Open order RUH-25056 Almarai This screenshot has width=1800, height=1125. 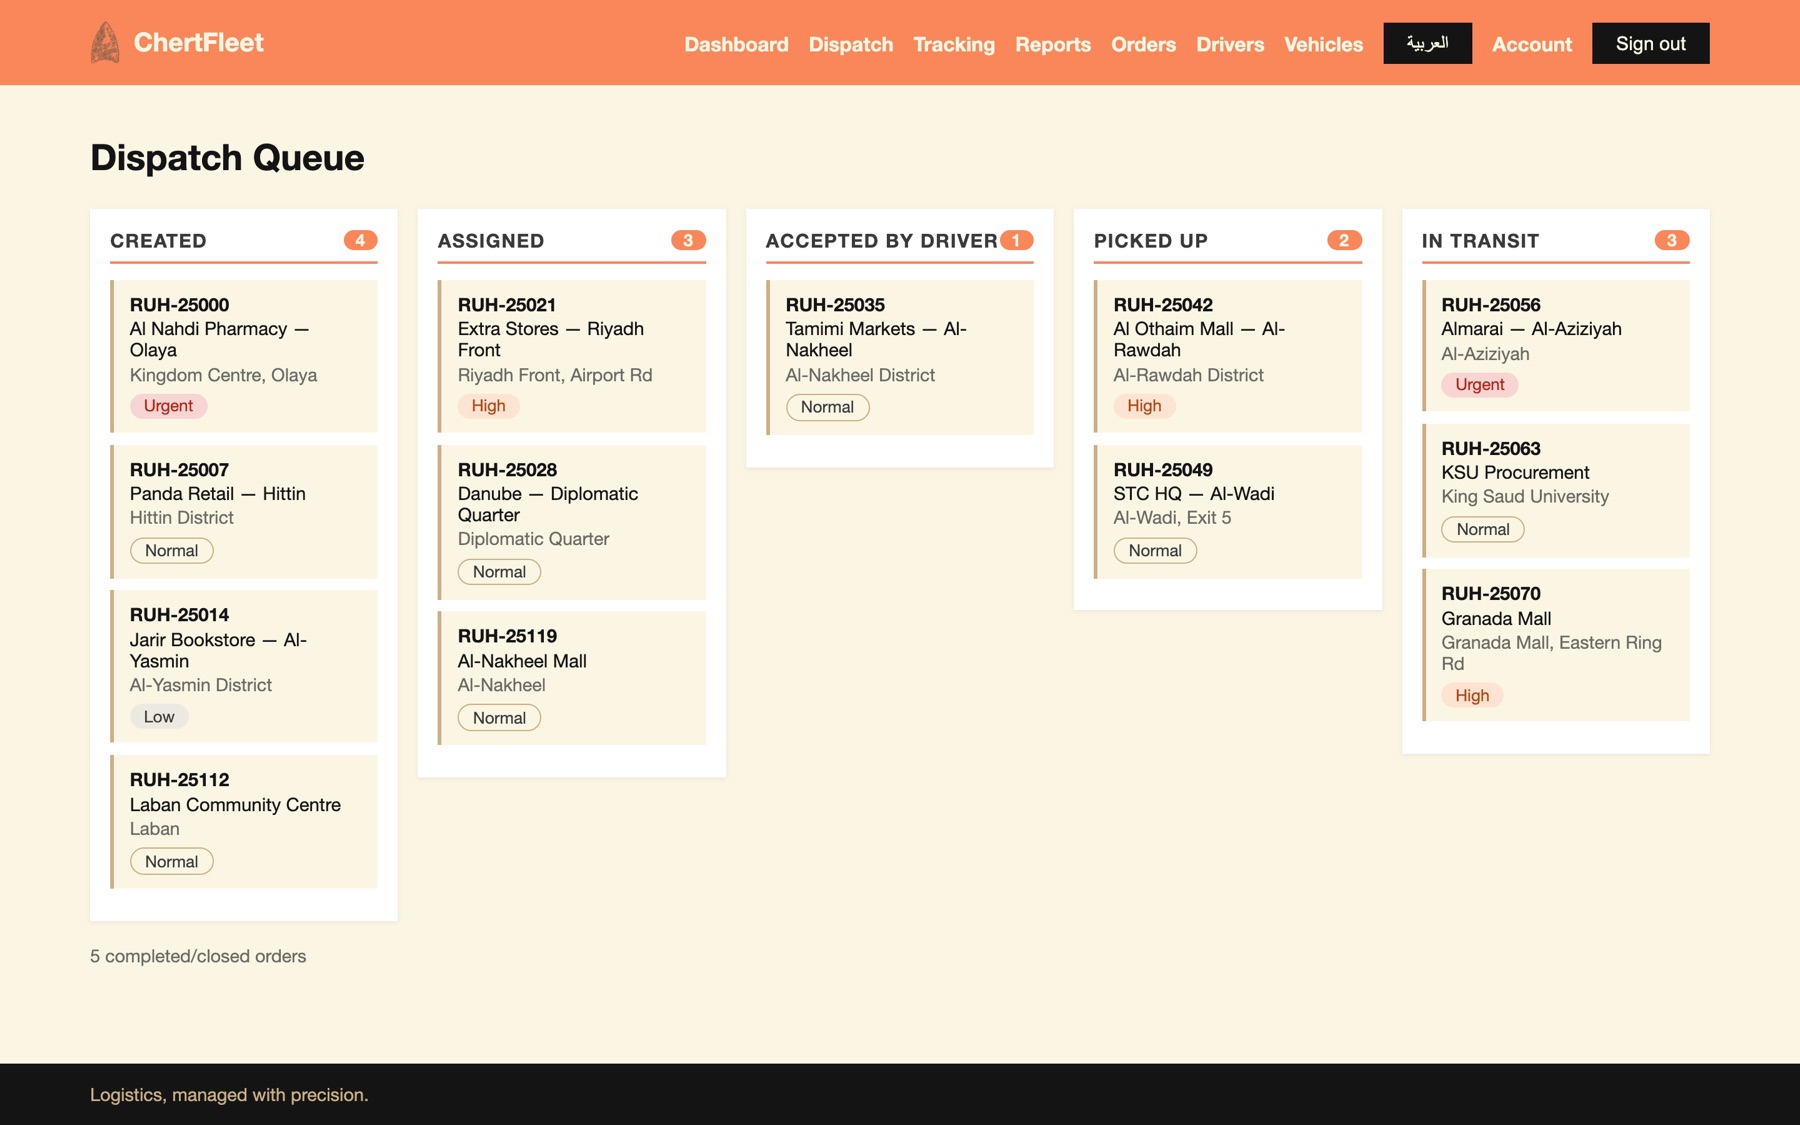1556,345
